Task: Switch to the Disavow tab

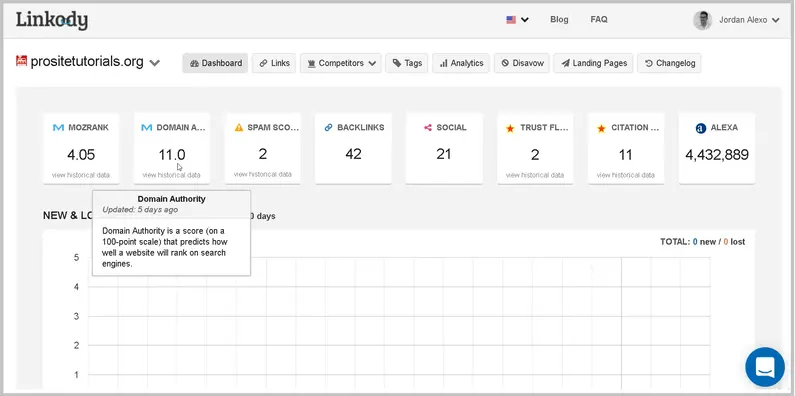Action: [x=522, y=63]
